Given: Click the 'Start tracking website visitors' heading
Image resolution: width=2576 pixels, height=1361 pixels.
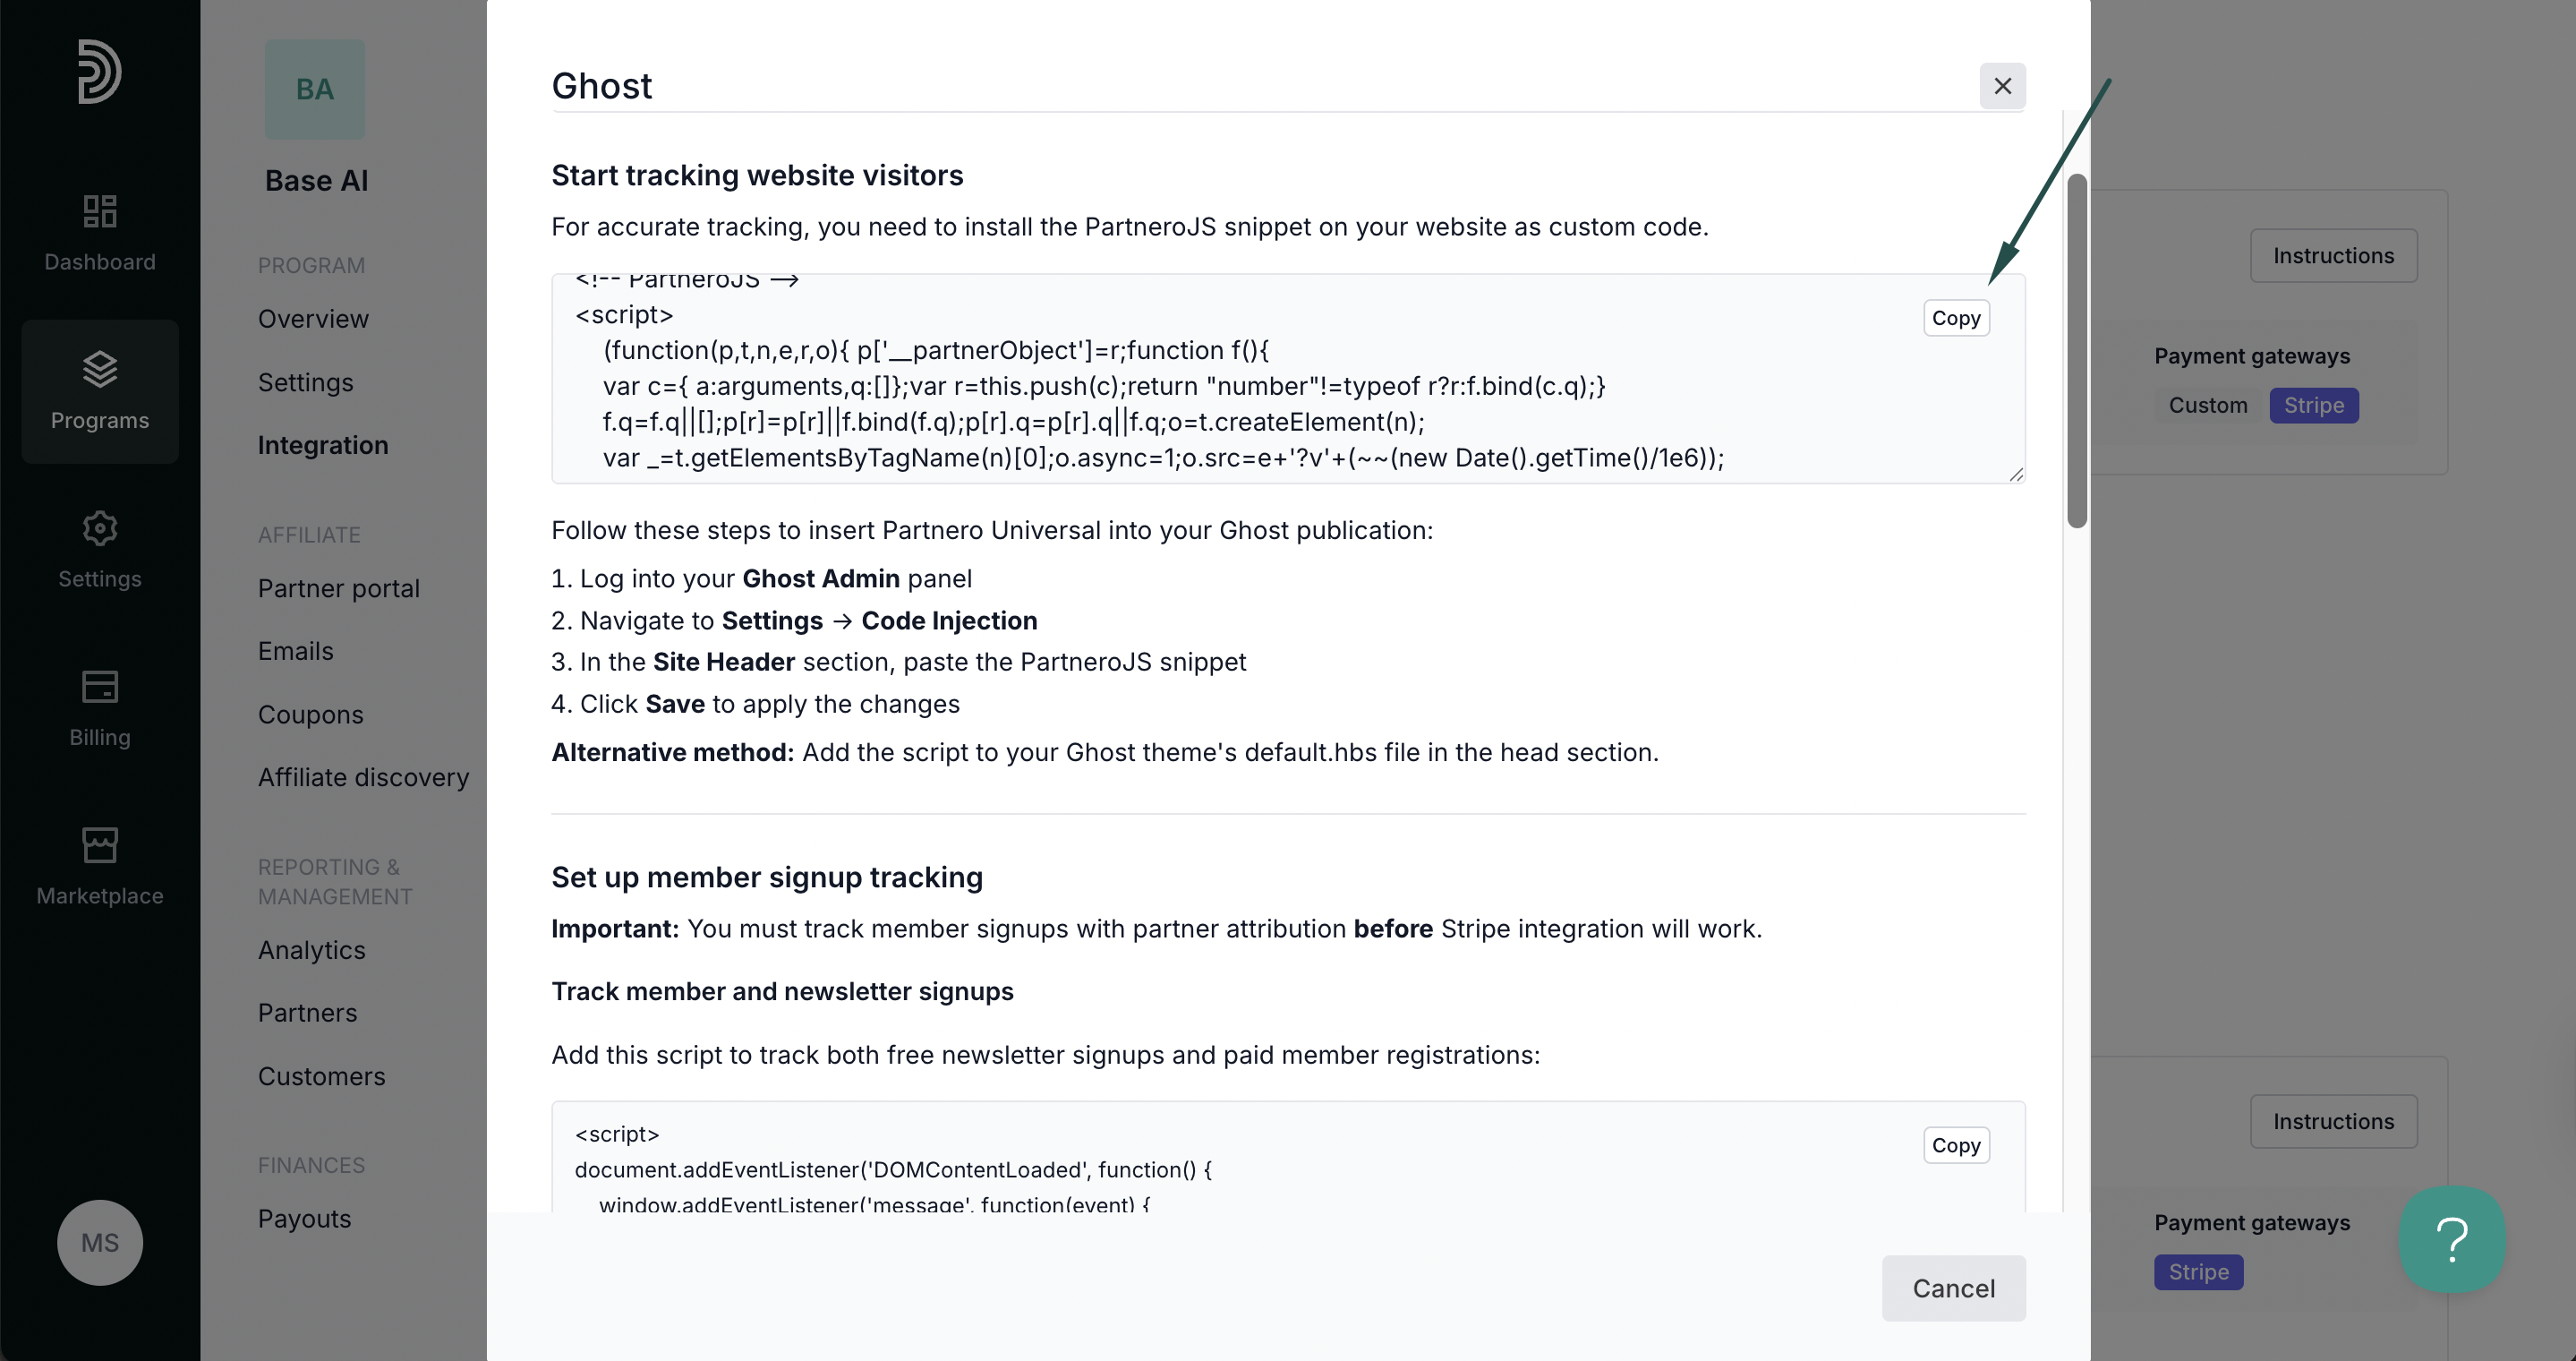Looking at the screenshot, I should (x=757, y=175).
